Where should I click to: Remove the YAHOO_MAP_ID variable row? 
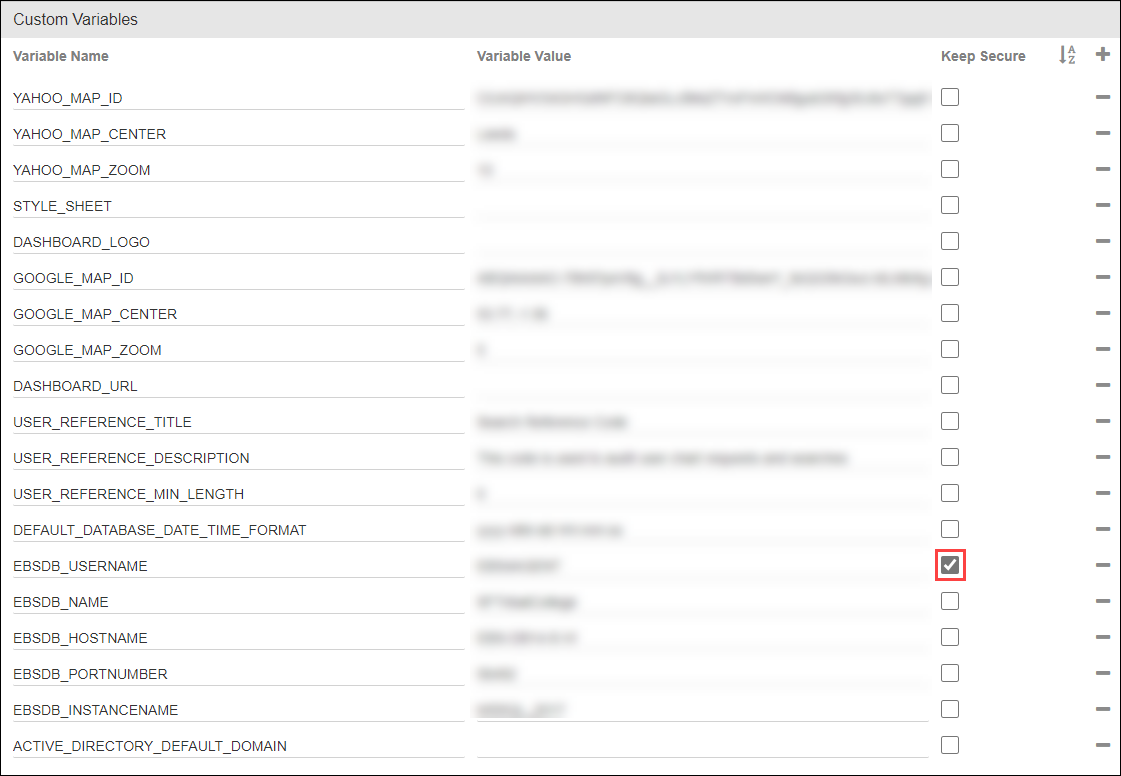[1103, 97]
